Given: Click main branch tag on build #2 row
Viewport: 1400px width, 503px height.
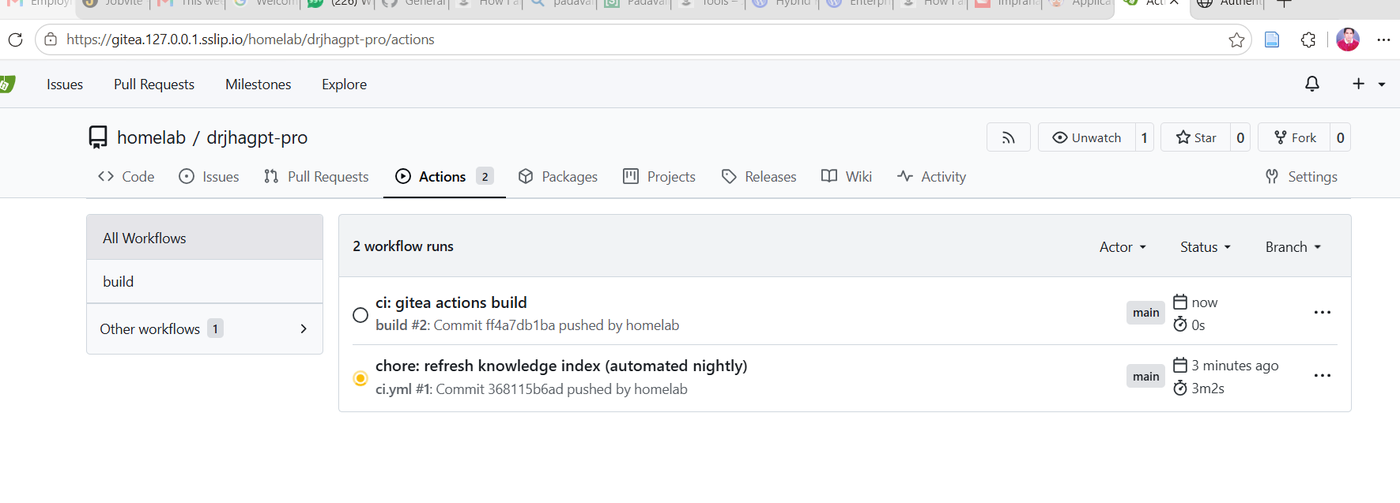Looking at the screenshot, I should [1146, 313].
